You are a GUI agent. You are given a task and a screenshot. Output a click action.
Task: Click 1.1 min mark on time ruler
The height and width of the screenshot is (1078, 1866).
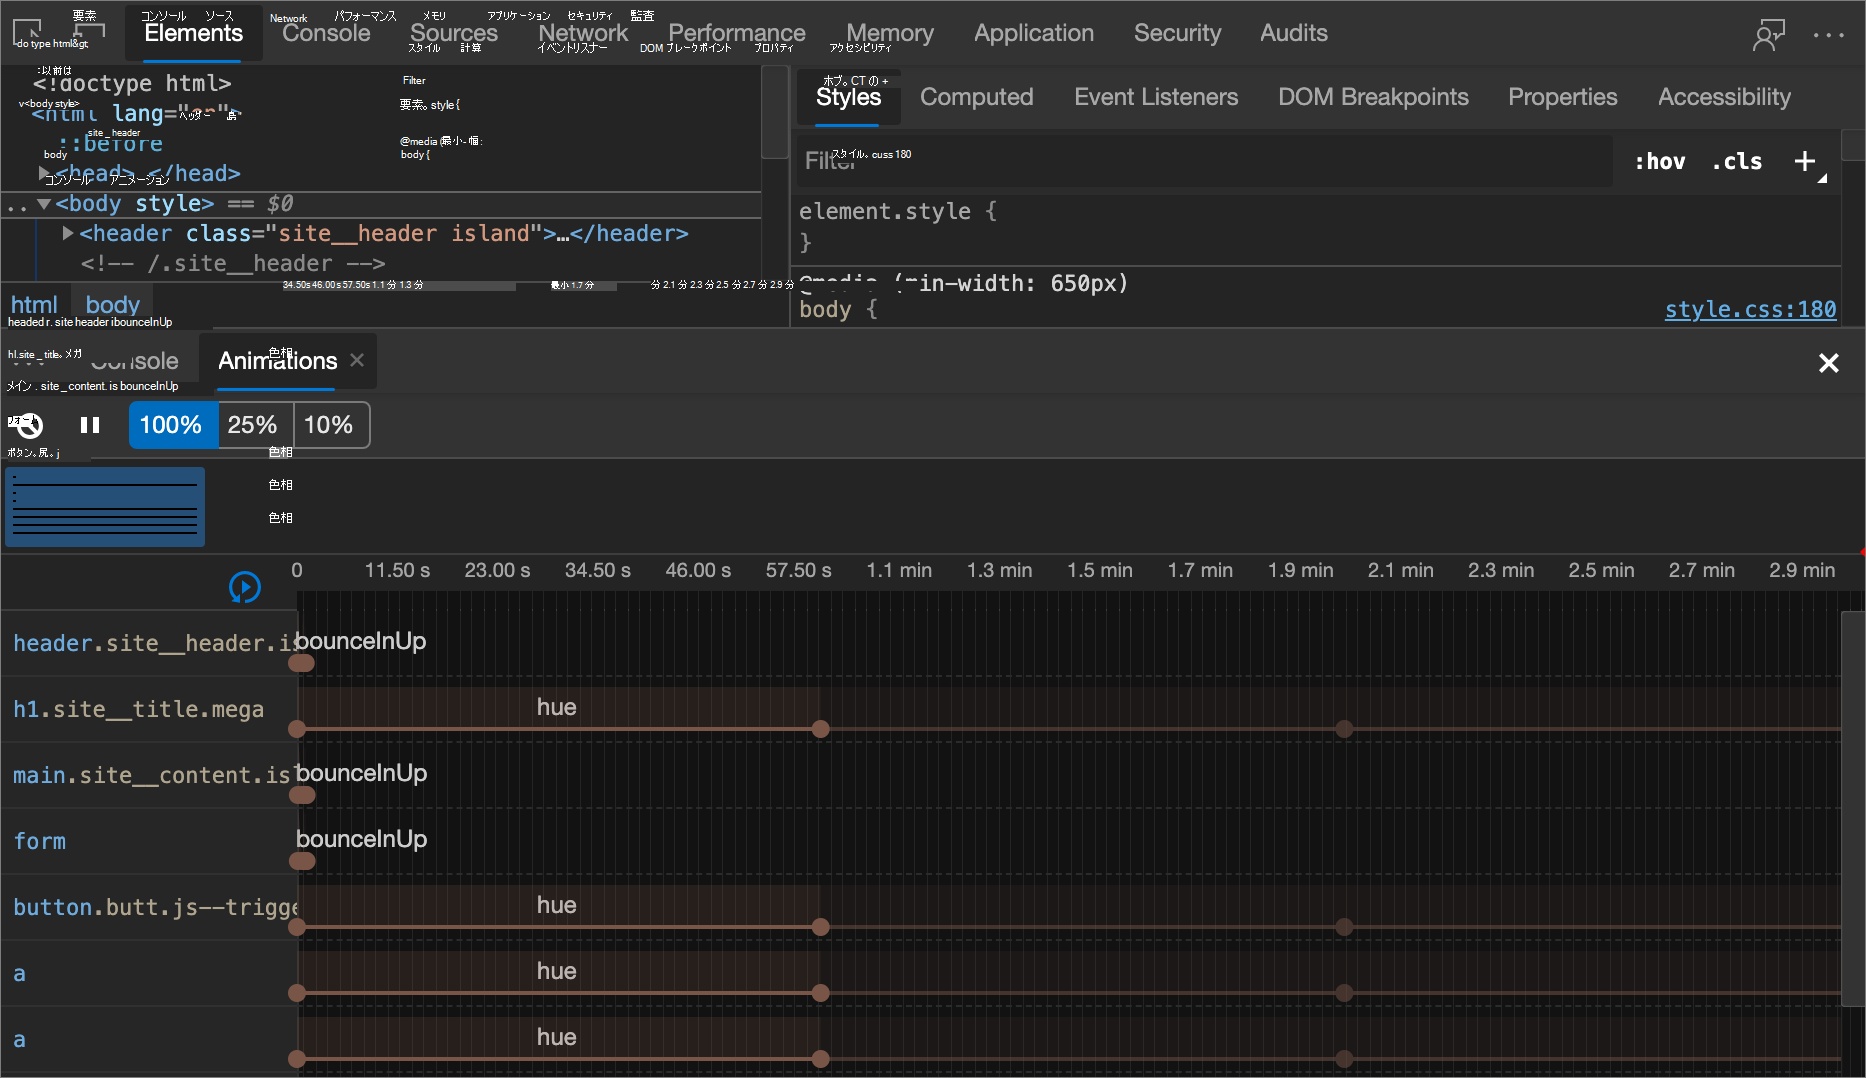point(899,570)
